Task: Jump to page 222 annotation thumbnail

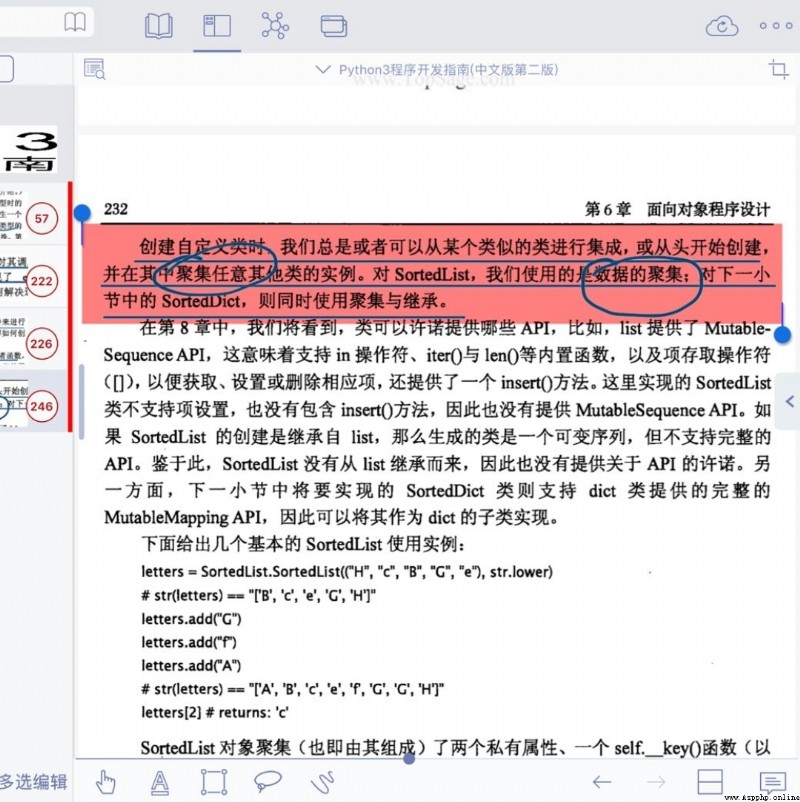Action: coord(41,281)
